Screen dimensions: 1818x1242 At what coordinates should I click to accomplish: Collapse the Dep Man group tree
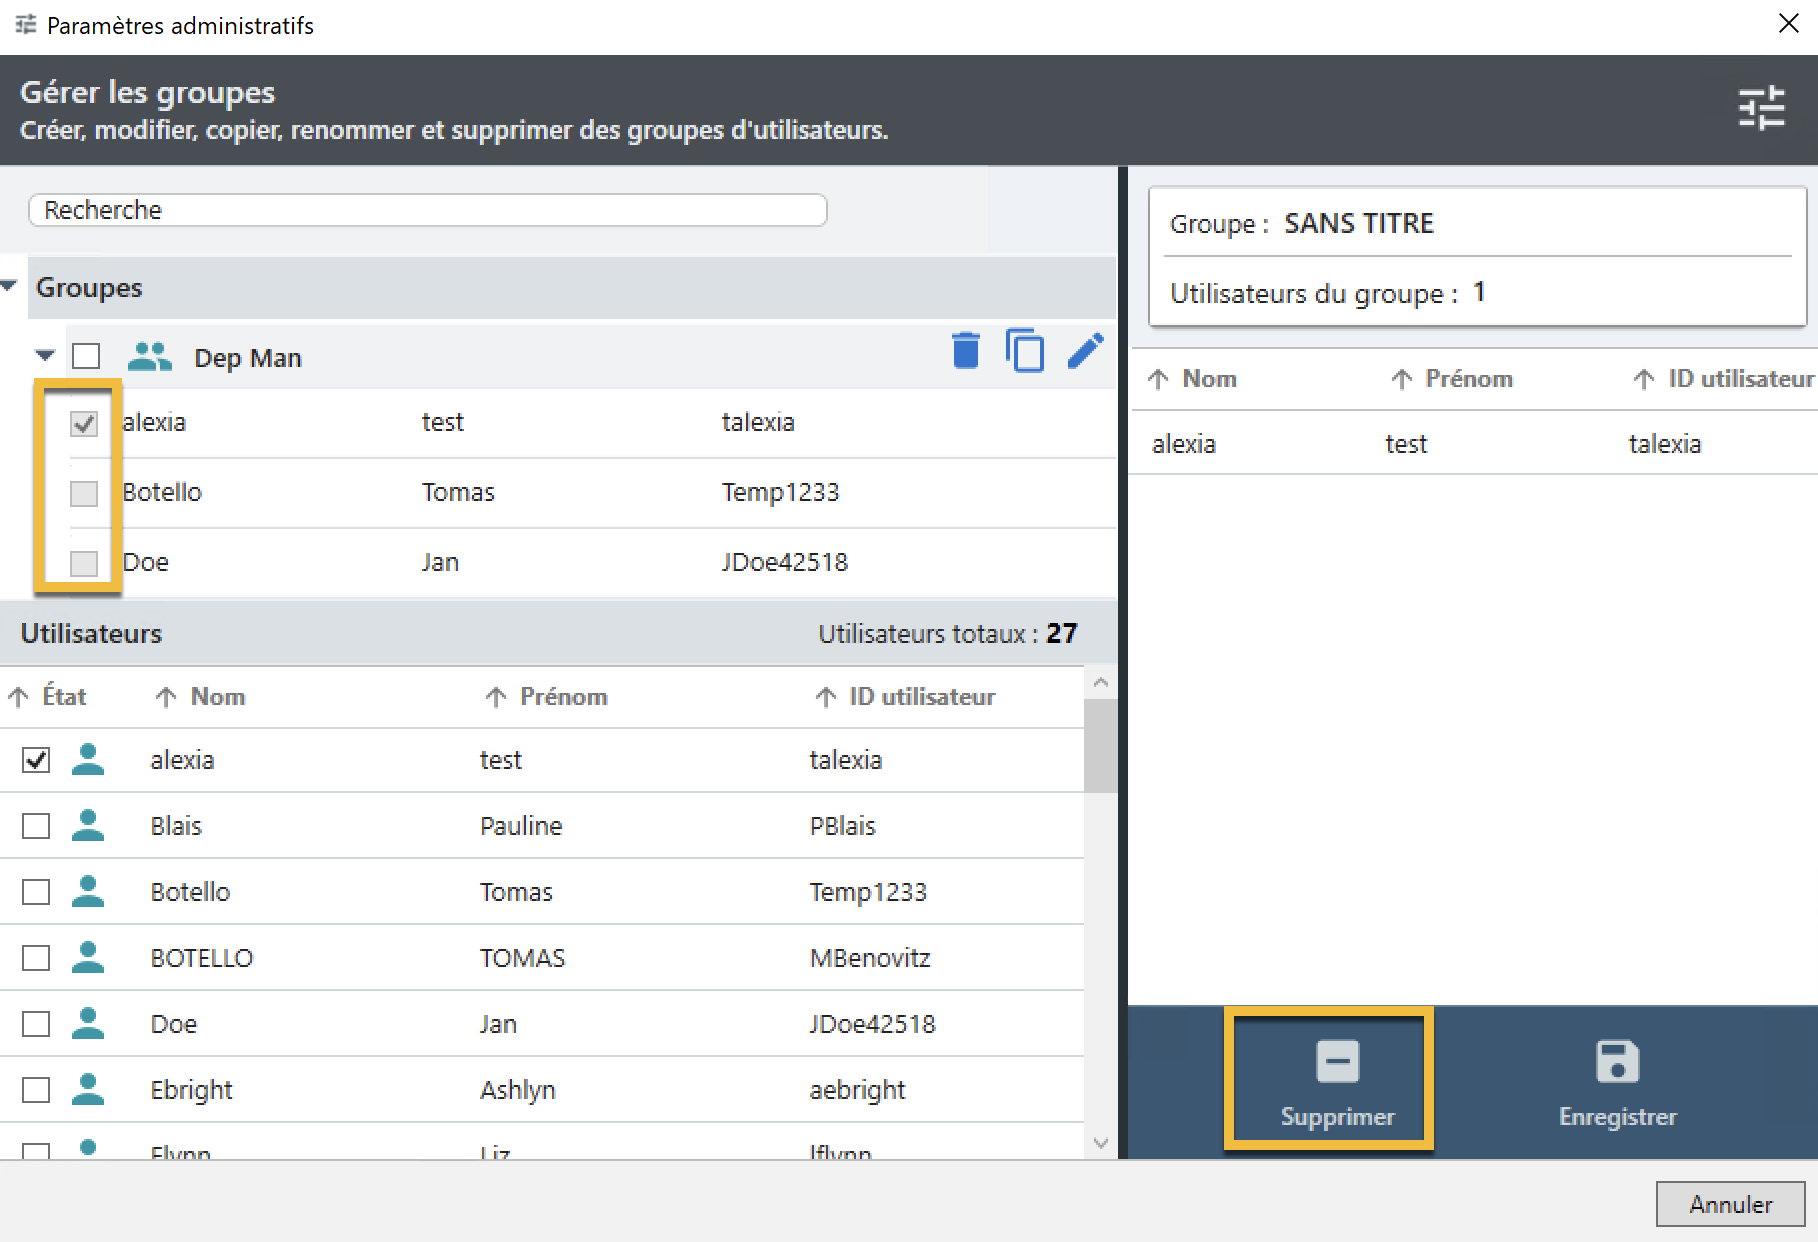[45, 356]
